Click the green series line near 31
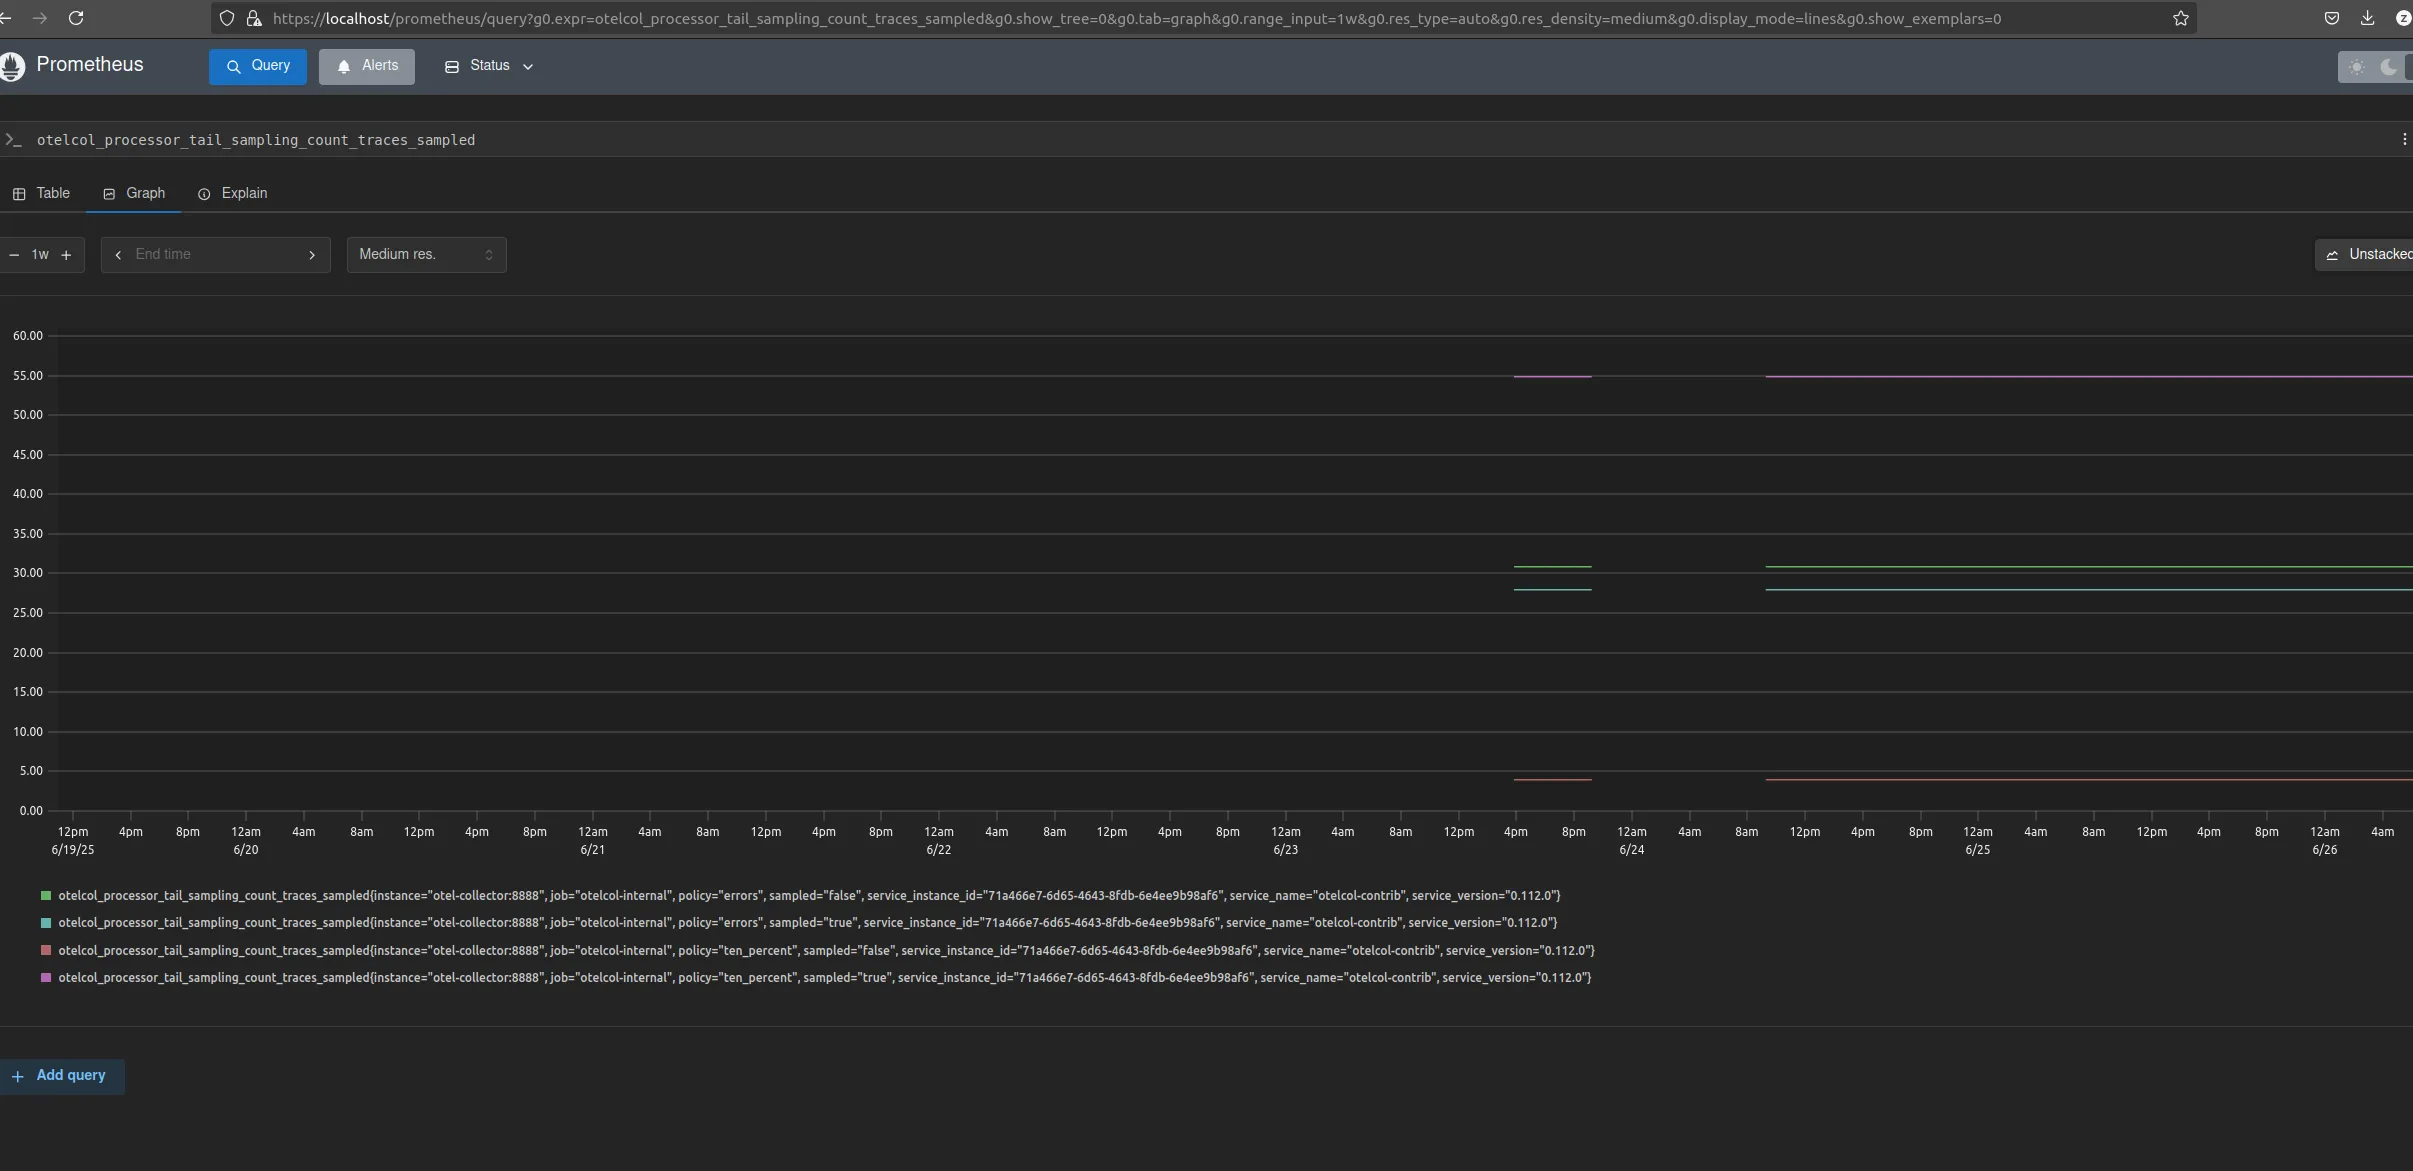Viewport: 2413px width, 1171px height. click(2088, 567)
